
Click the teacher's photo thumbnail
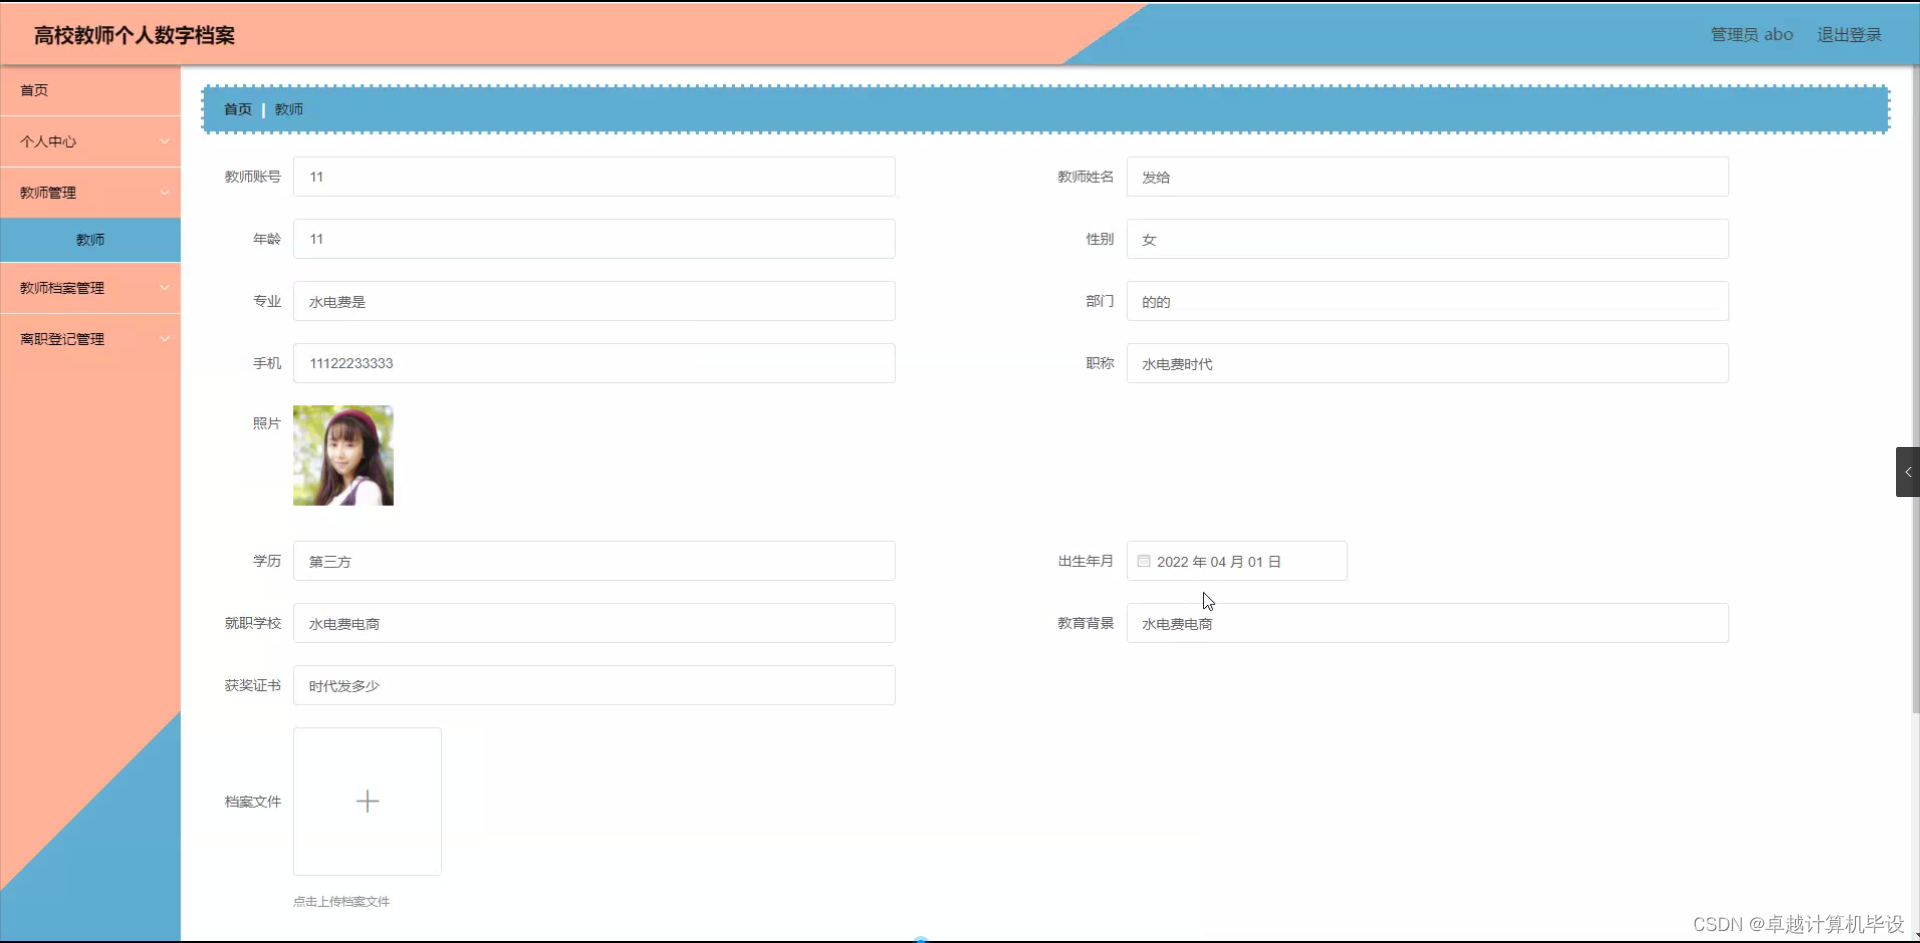click(343, 455)
